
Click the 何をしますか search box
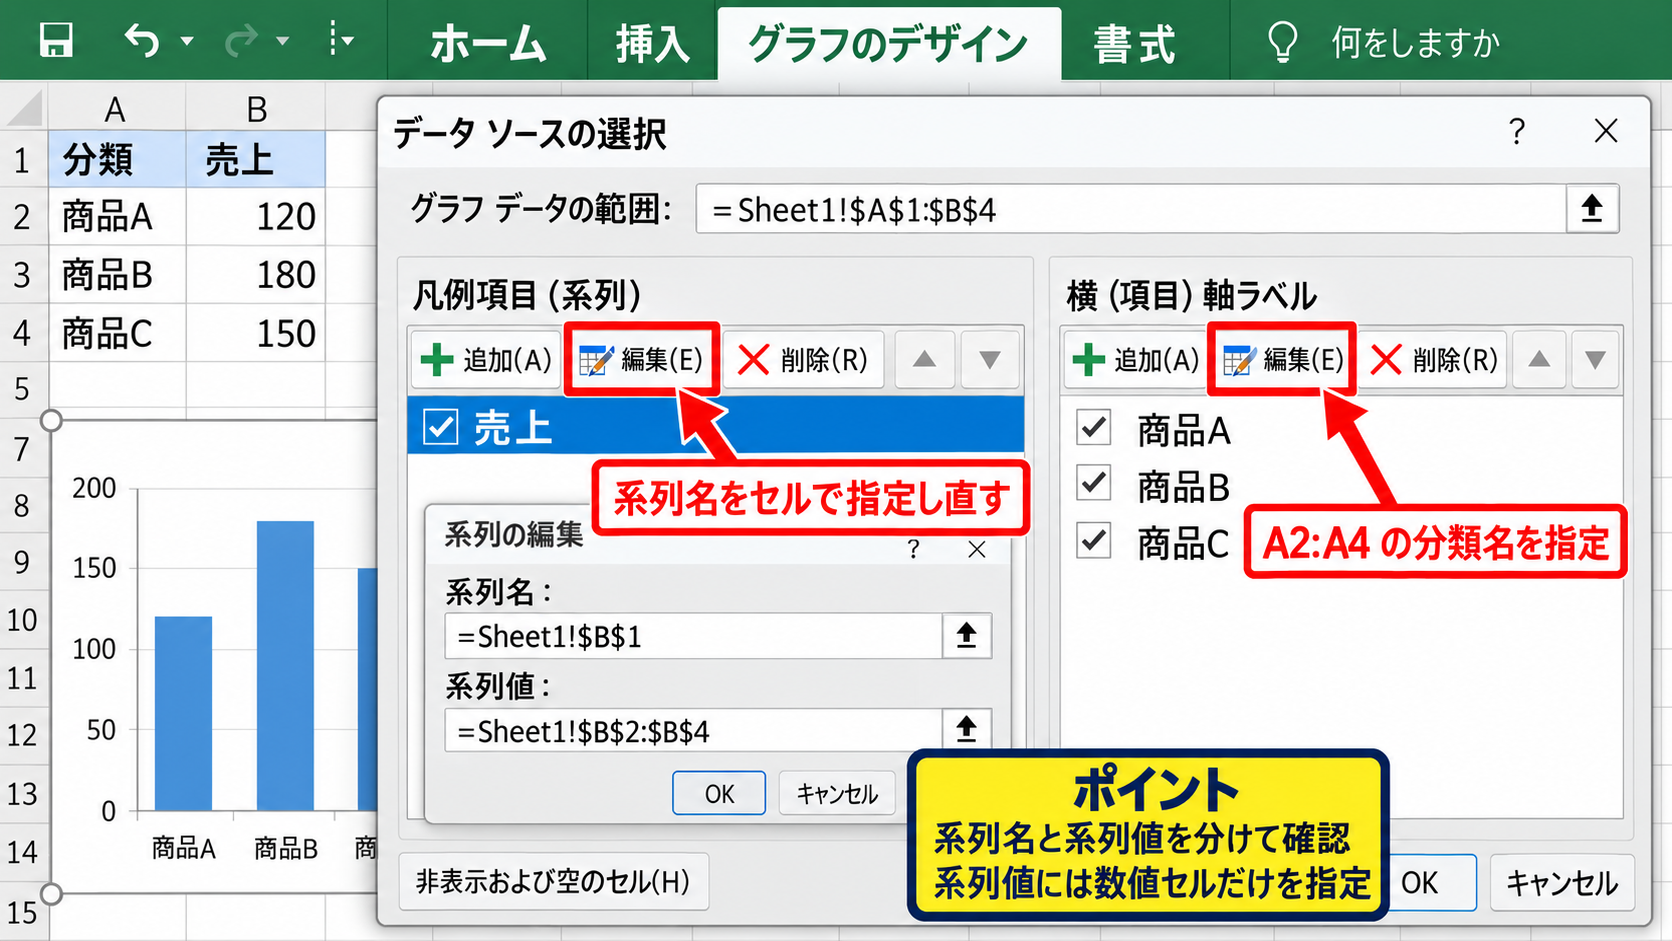pos(1415,43)
